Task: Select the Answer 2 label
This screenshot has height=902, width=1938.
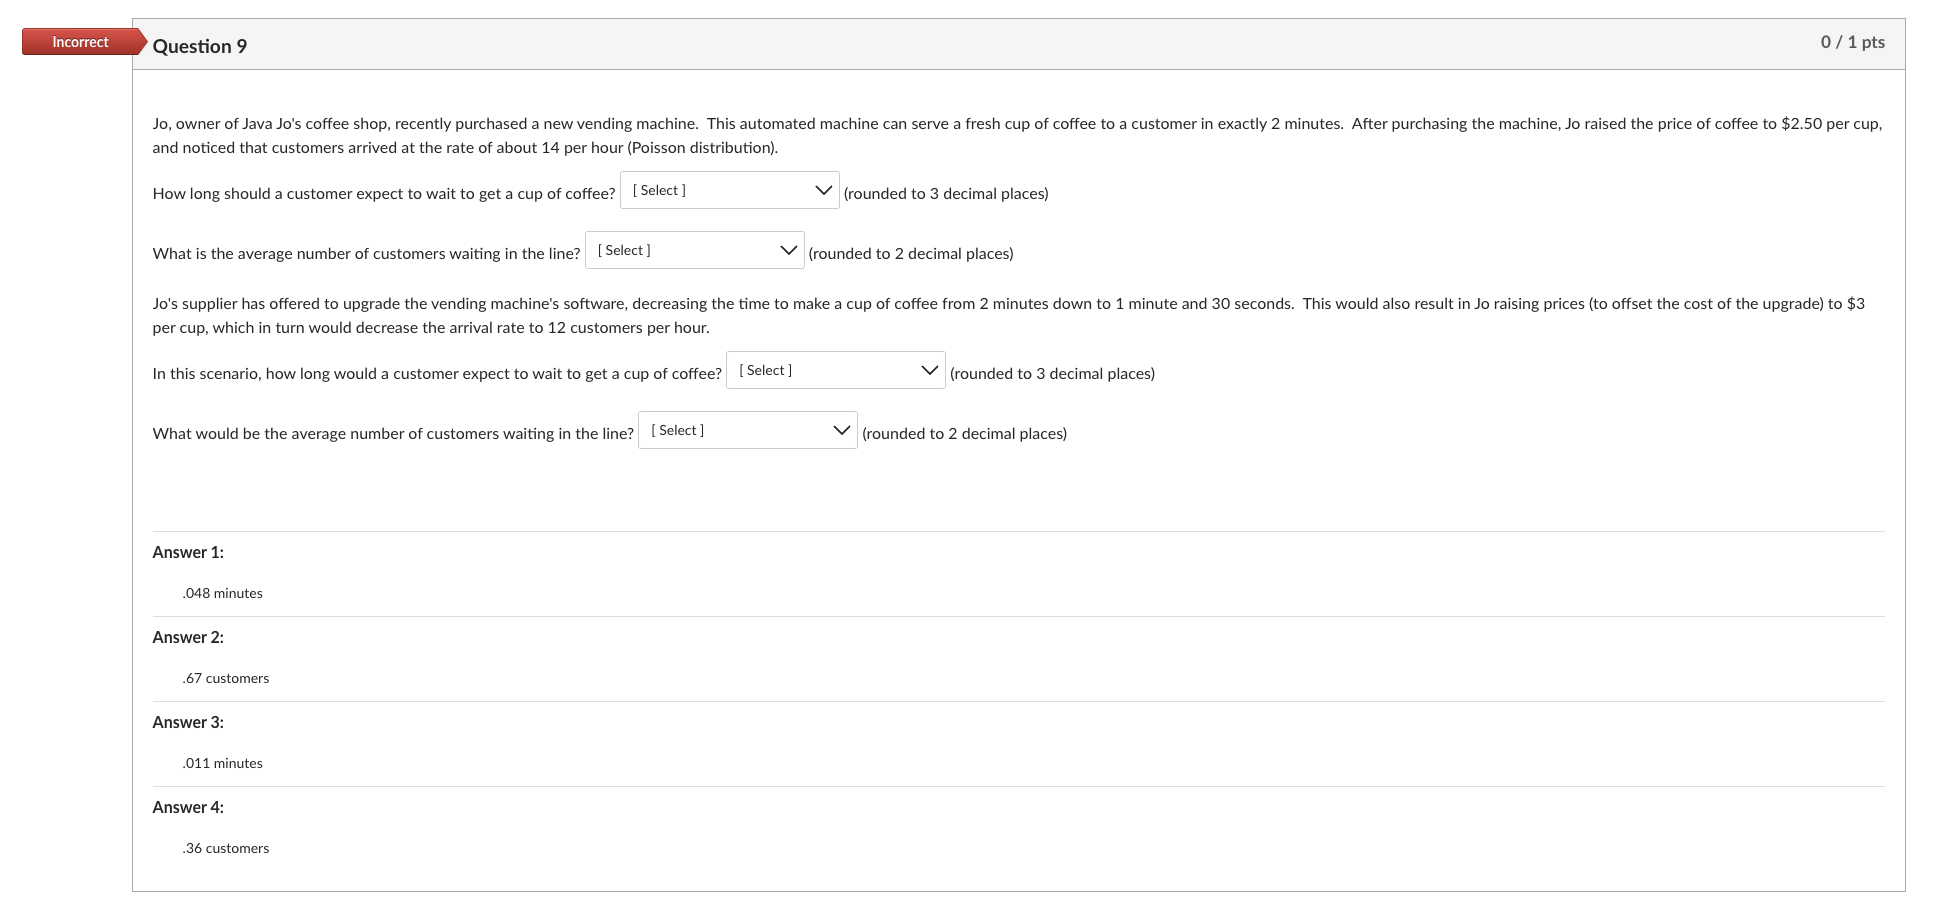Action: (187, 636)
